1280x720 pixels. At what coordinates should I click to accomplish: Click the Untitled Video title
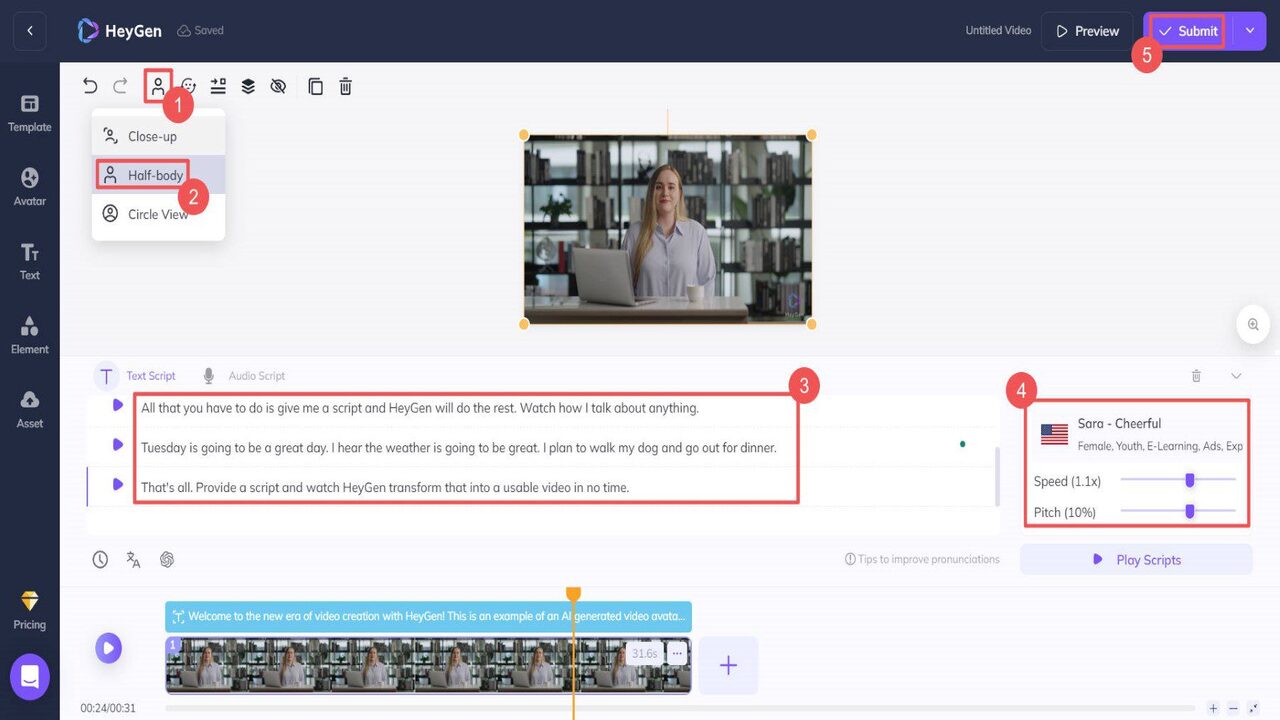pos(998,31)
